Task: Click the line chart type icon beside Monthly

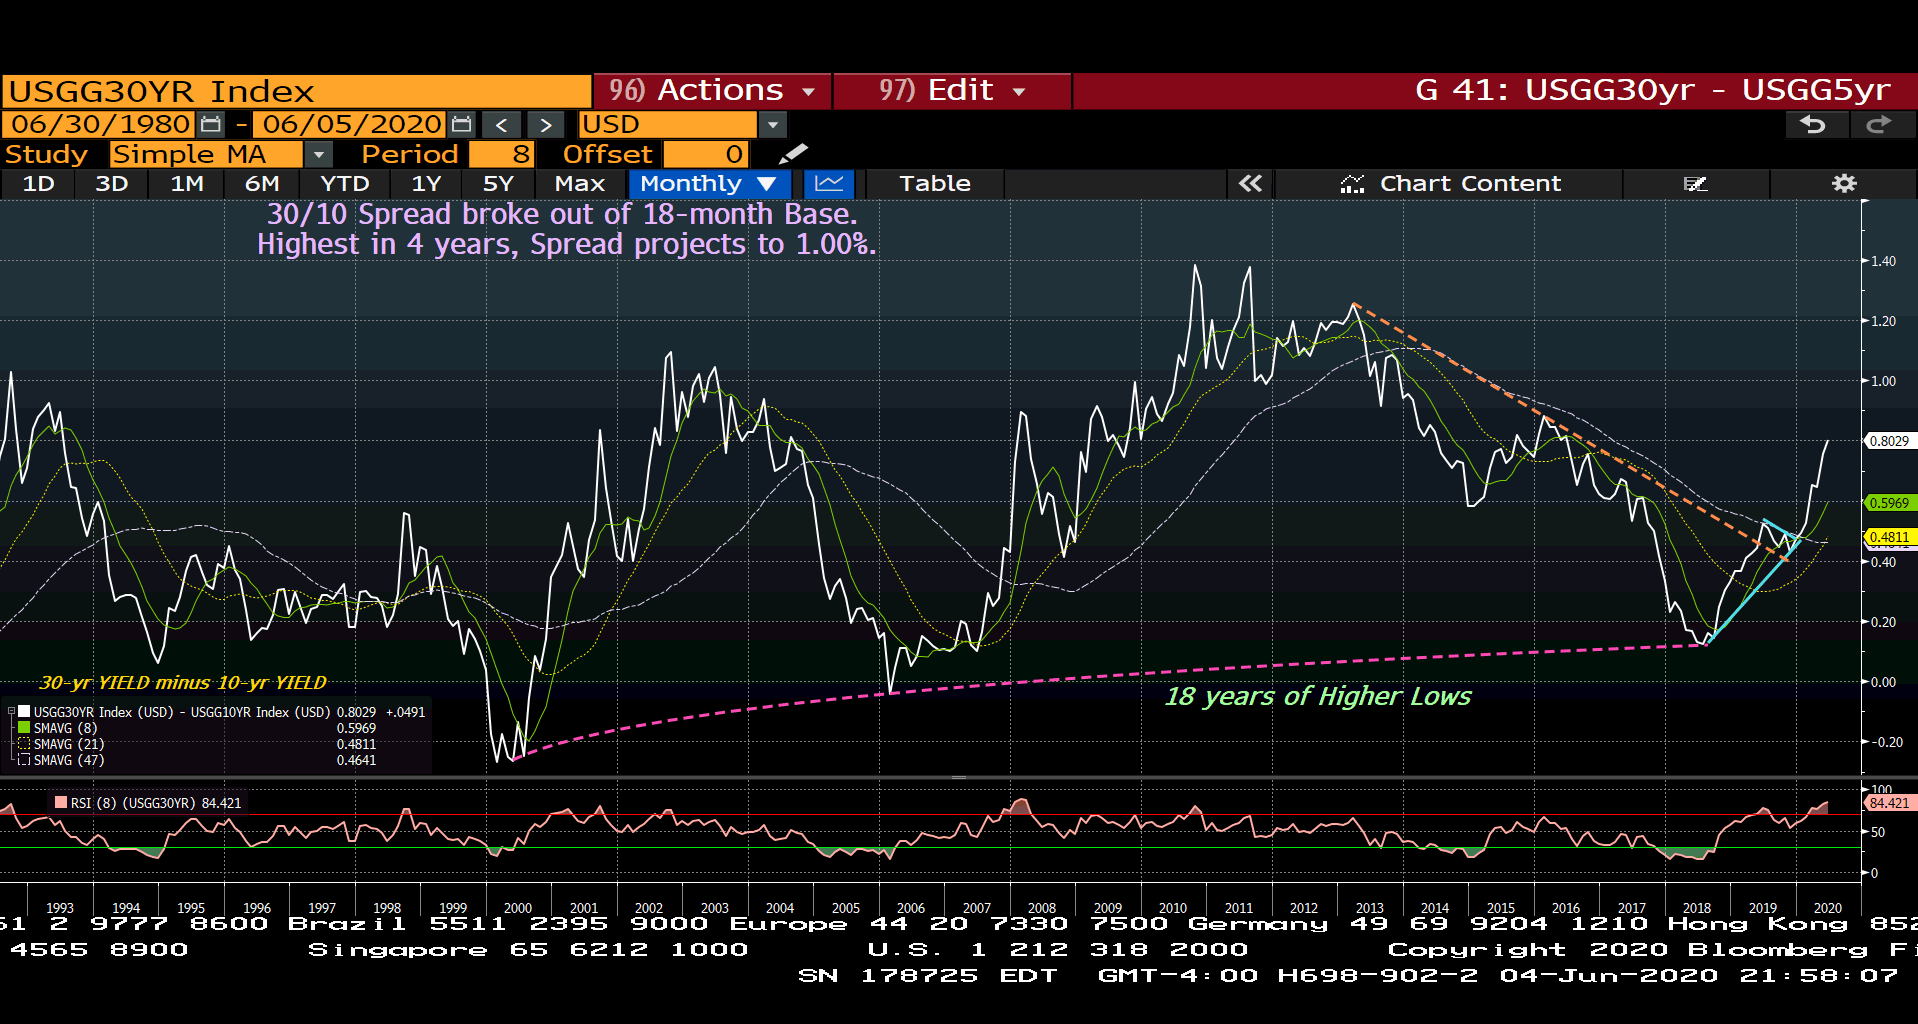Action: pos(828,184)
